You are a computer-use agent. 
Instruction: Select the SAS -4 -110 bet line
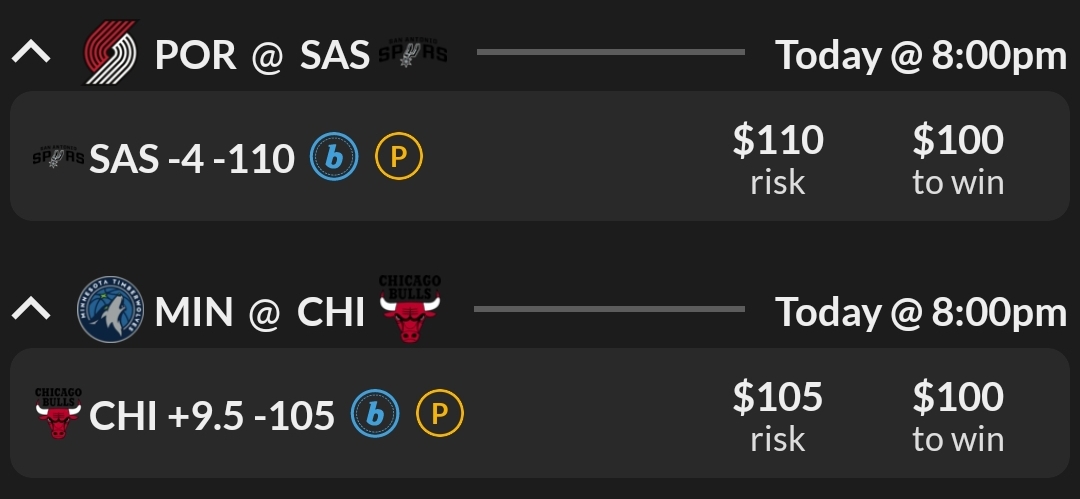192,158
